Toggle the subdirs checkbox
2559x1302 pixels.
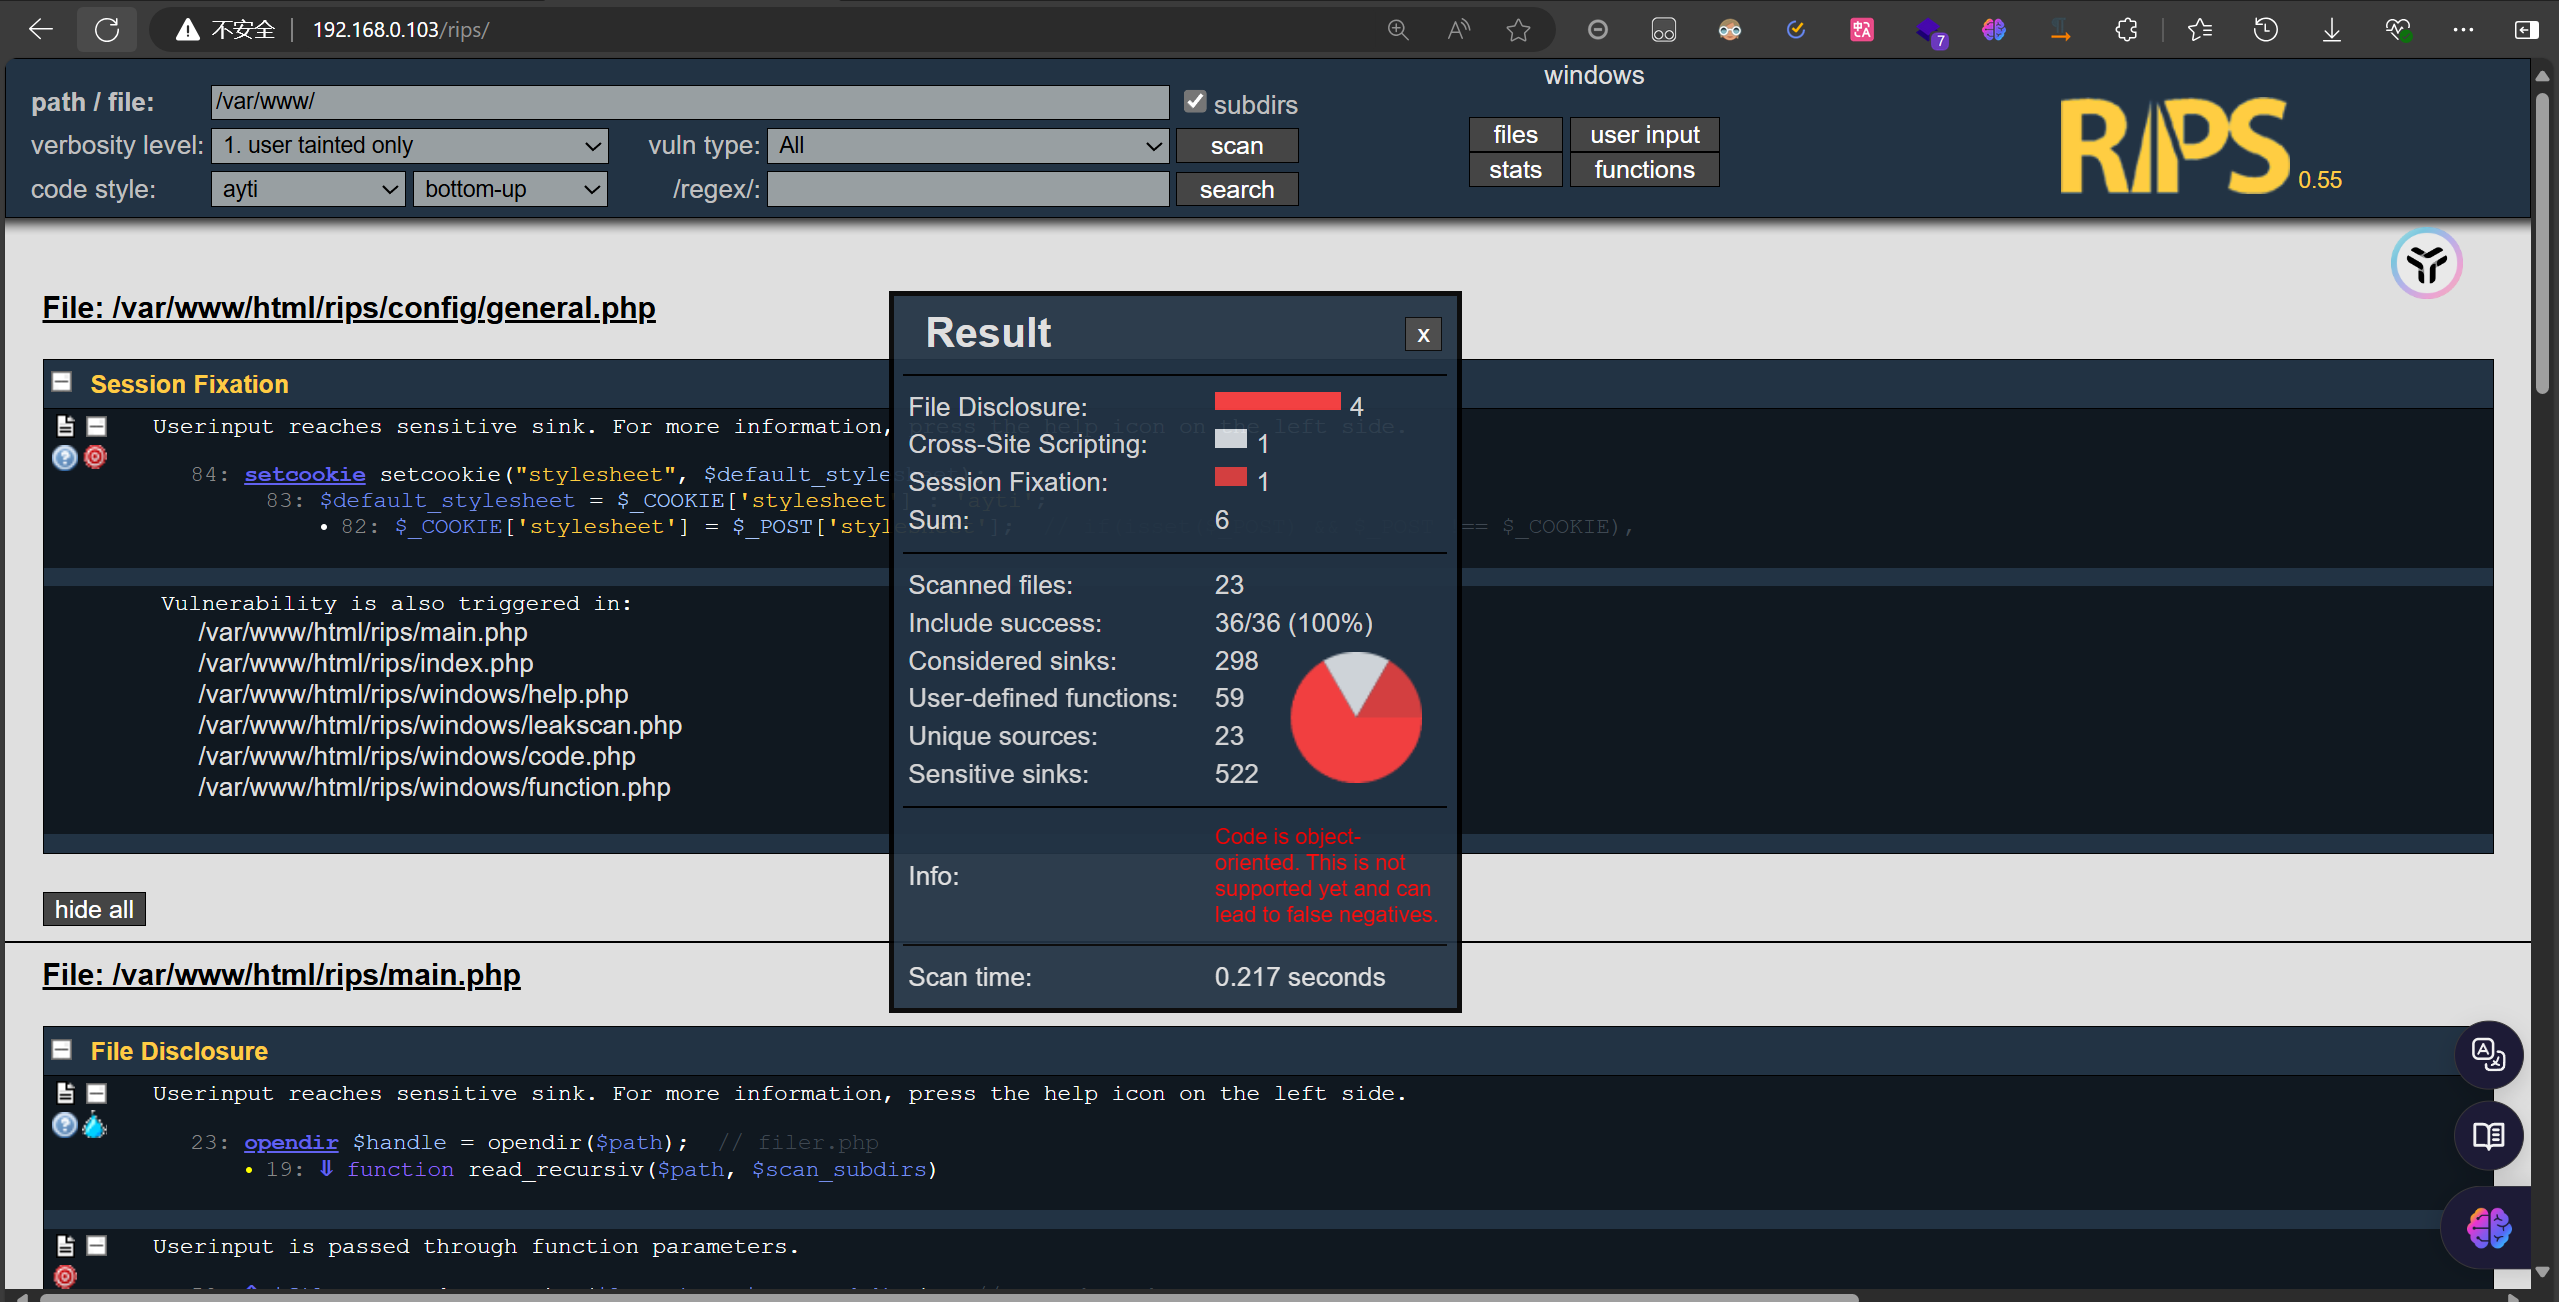1195,101
